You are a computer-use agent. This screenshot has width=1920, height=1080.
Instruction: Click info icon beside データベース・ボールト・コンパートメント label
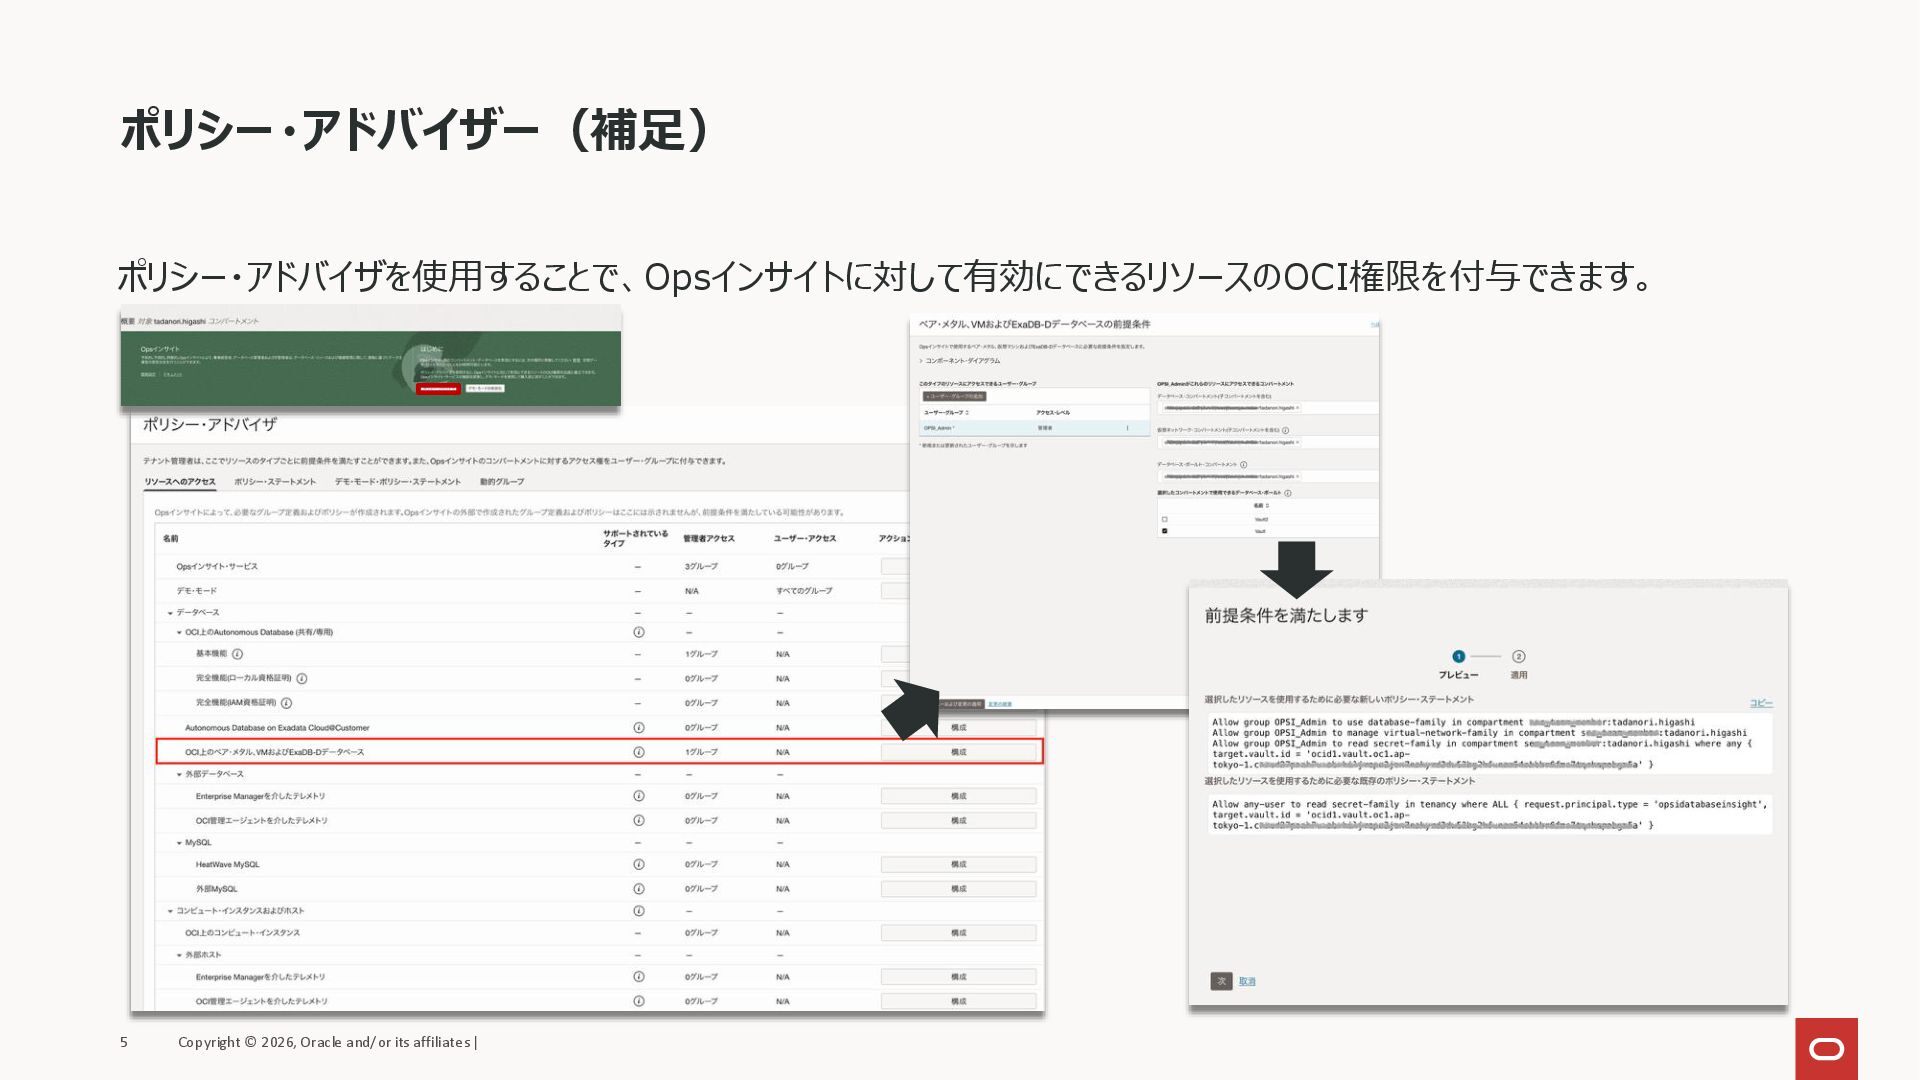tap(1243, 464)
